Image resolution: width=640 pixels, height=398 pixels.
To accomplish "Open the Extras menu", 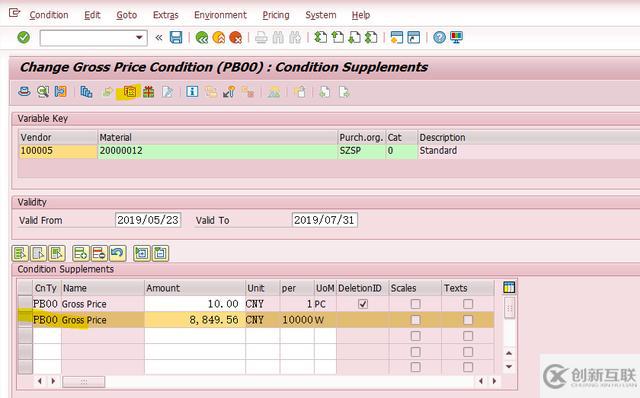I will coord(166,15).
